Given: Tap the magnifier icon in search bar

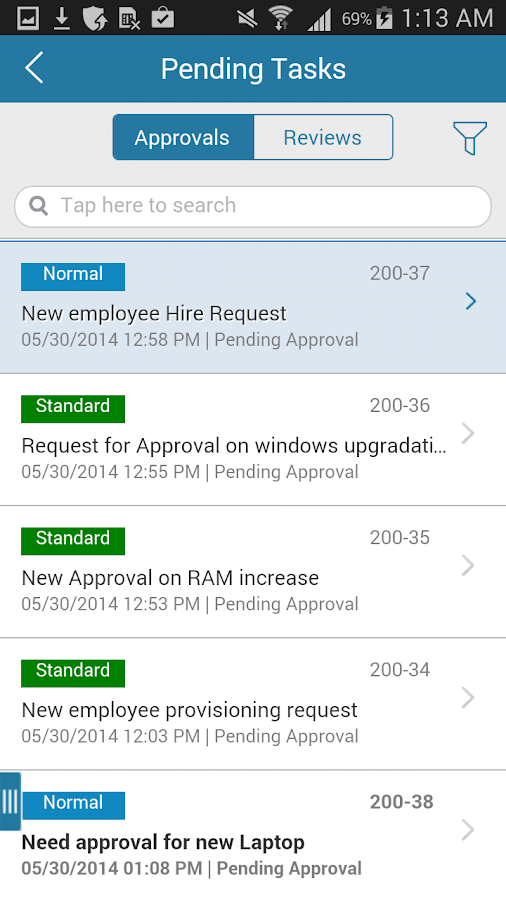Looking at the screenshot, I should pyautogui.click(x=38, y=205).
